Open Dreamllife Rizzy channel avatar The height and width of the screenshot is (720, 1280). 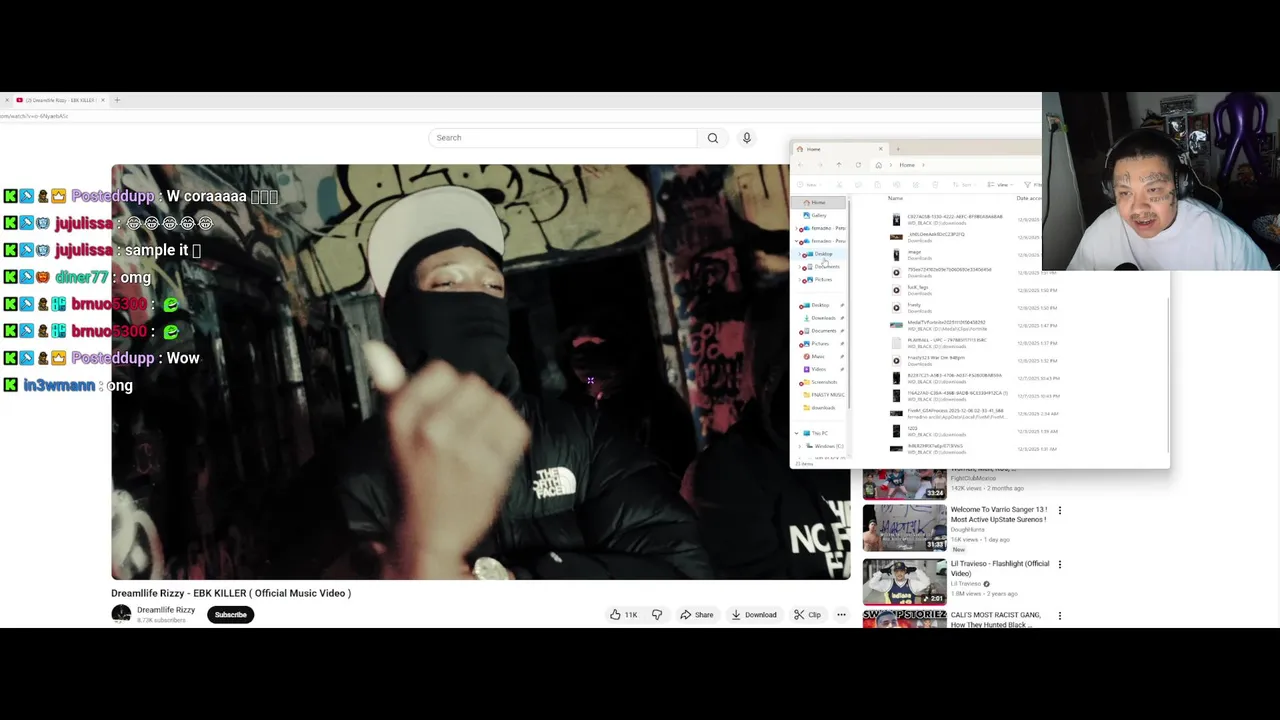coord(121,614)
